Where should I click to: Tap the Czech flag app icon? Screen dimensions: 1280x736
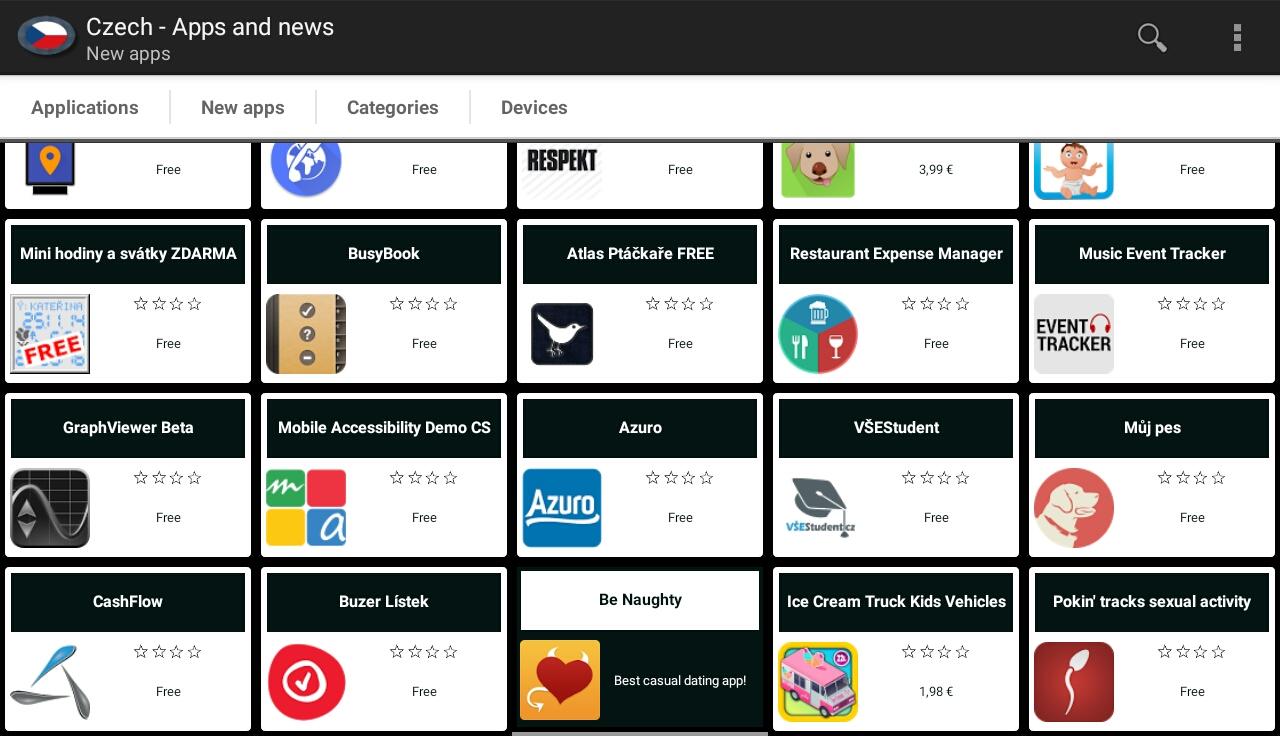pos(46,37)
